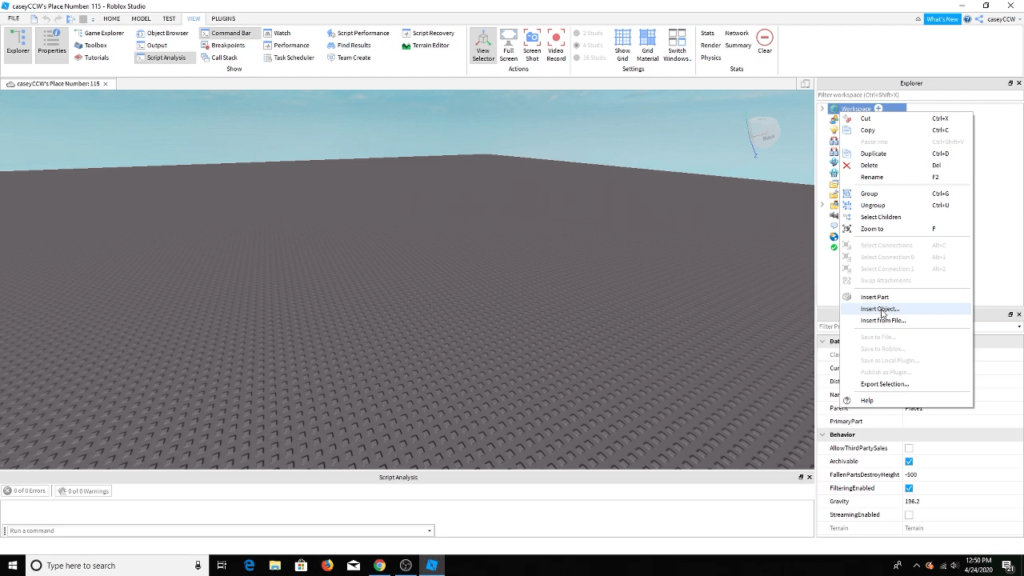Show the 0 of 0 Warnings filter
This screenshot has height=576, width=1024.
(83, 491)
